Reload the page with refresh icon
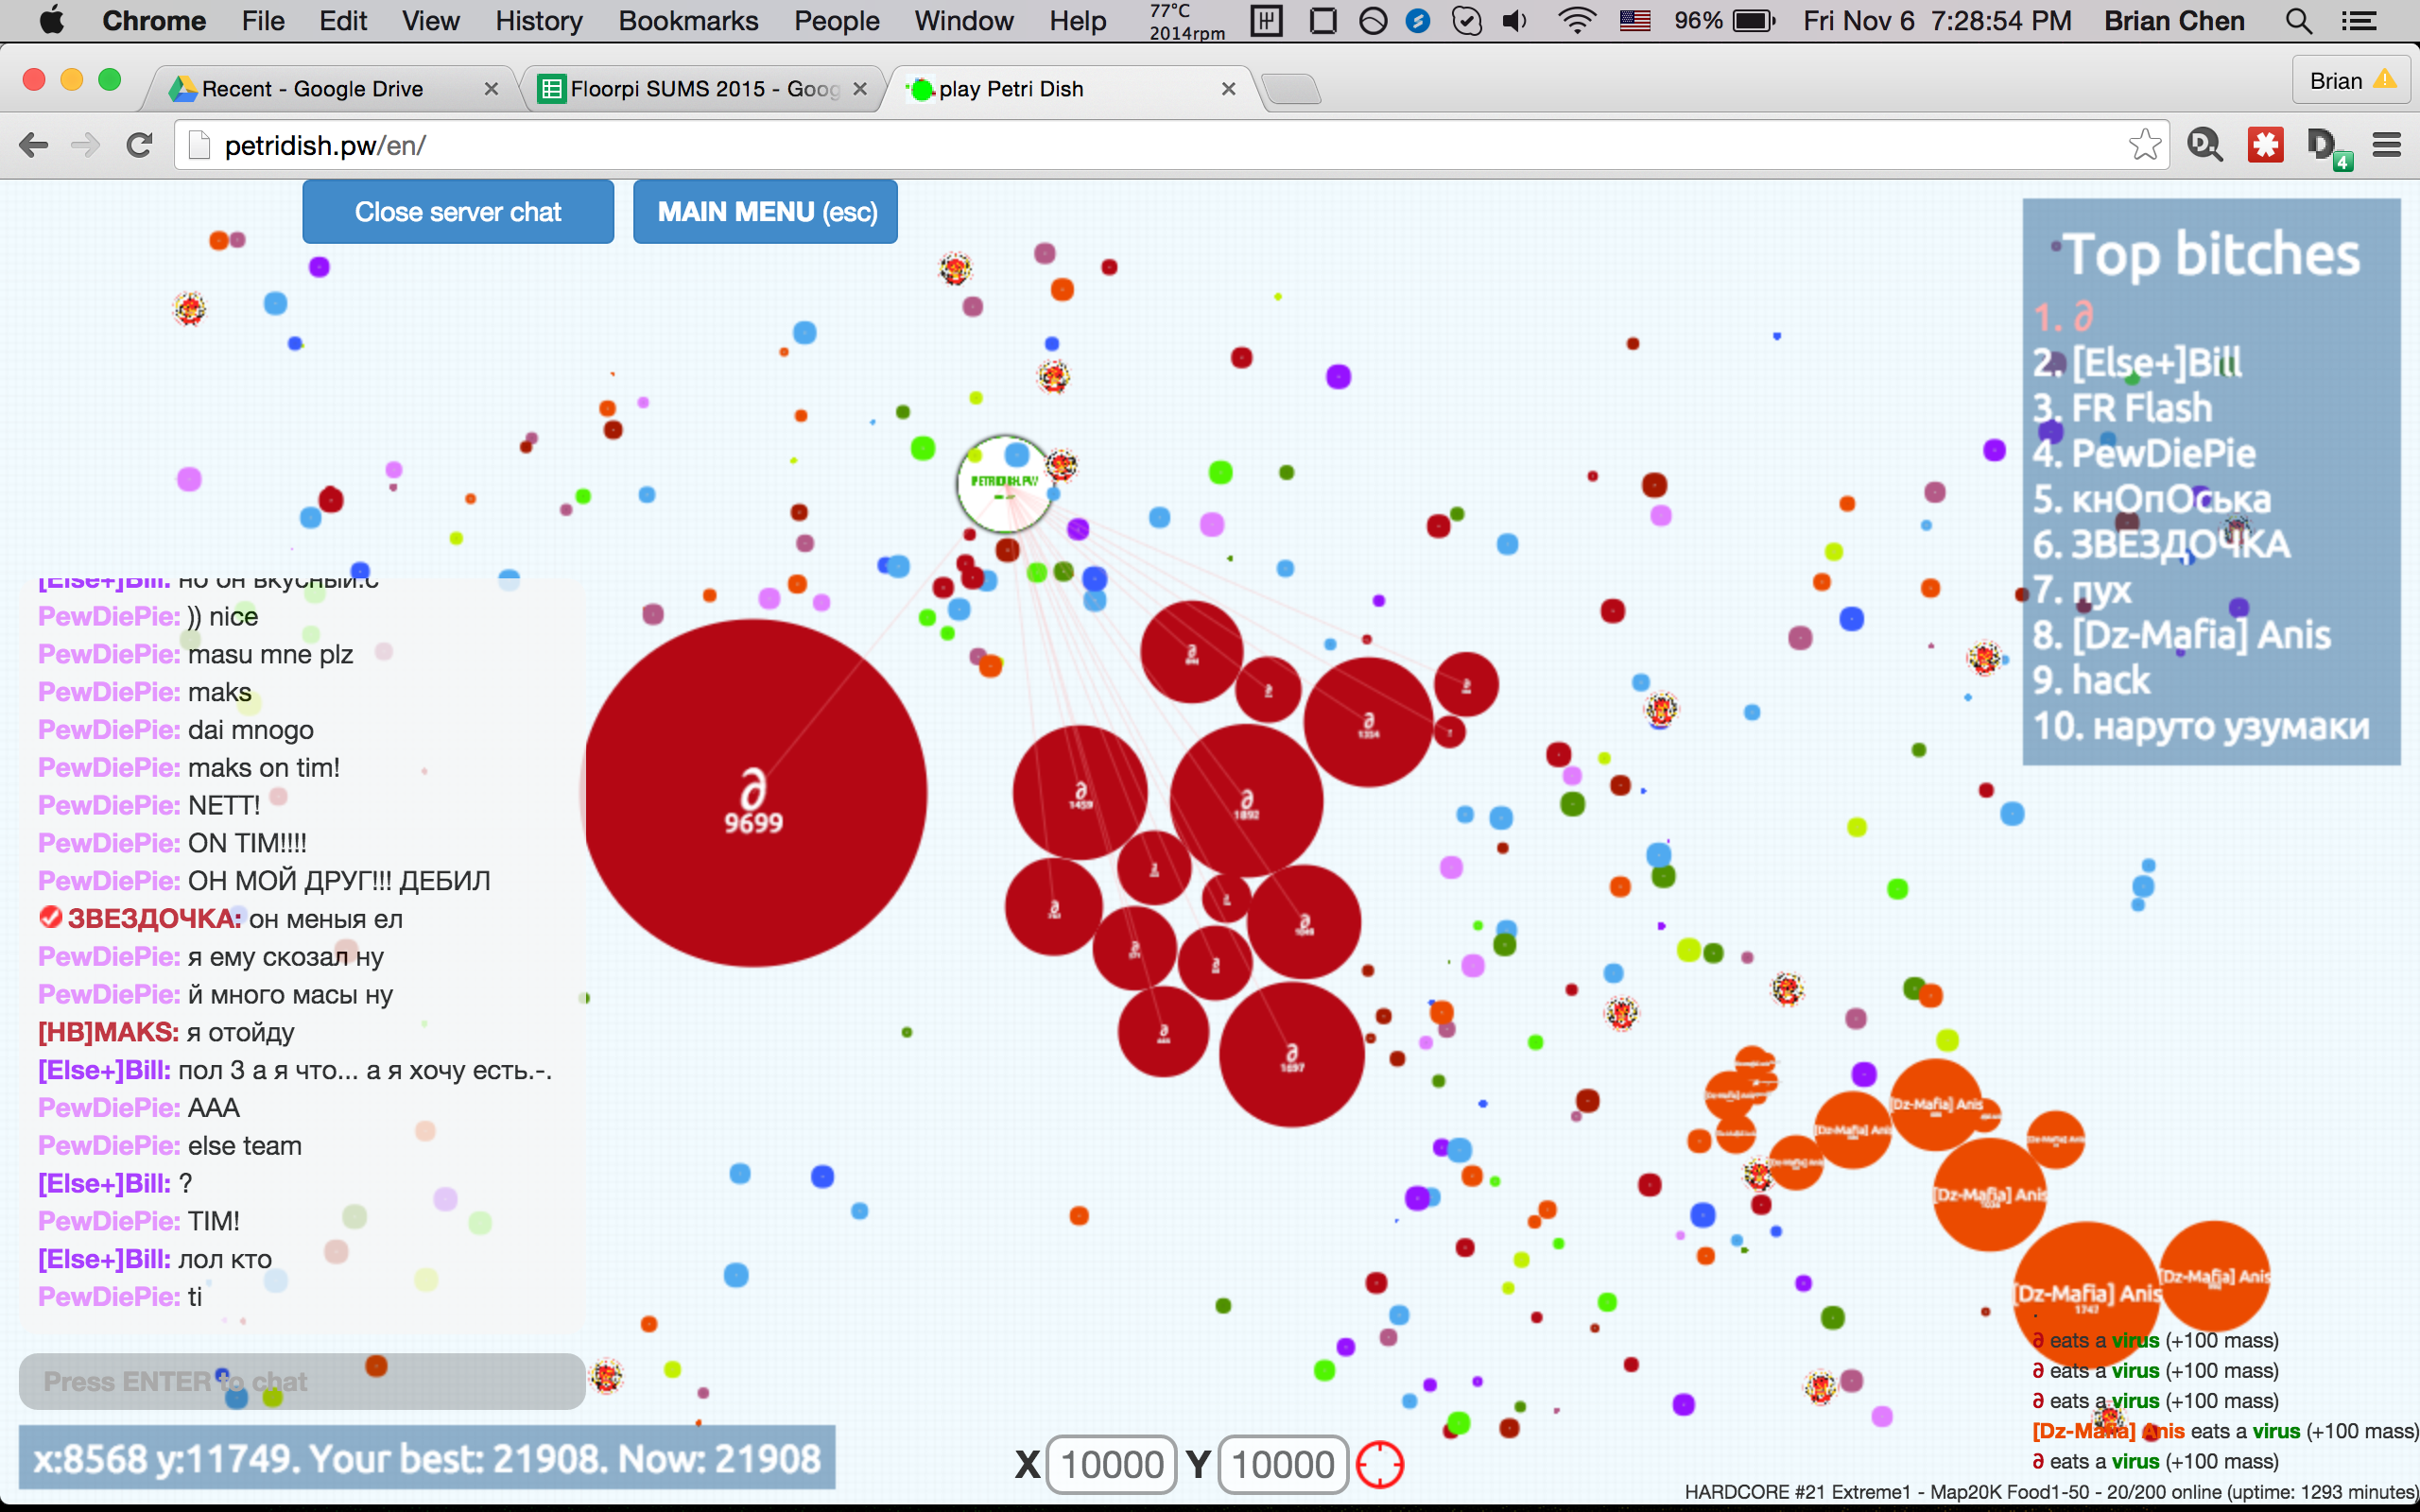The height and width of the screenshot is (1512, 2420). (x=139, y=145)
